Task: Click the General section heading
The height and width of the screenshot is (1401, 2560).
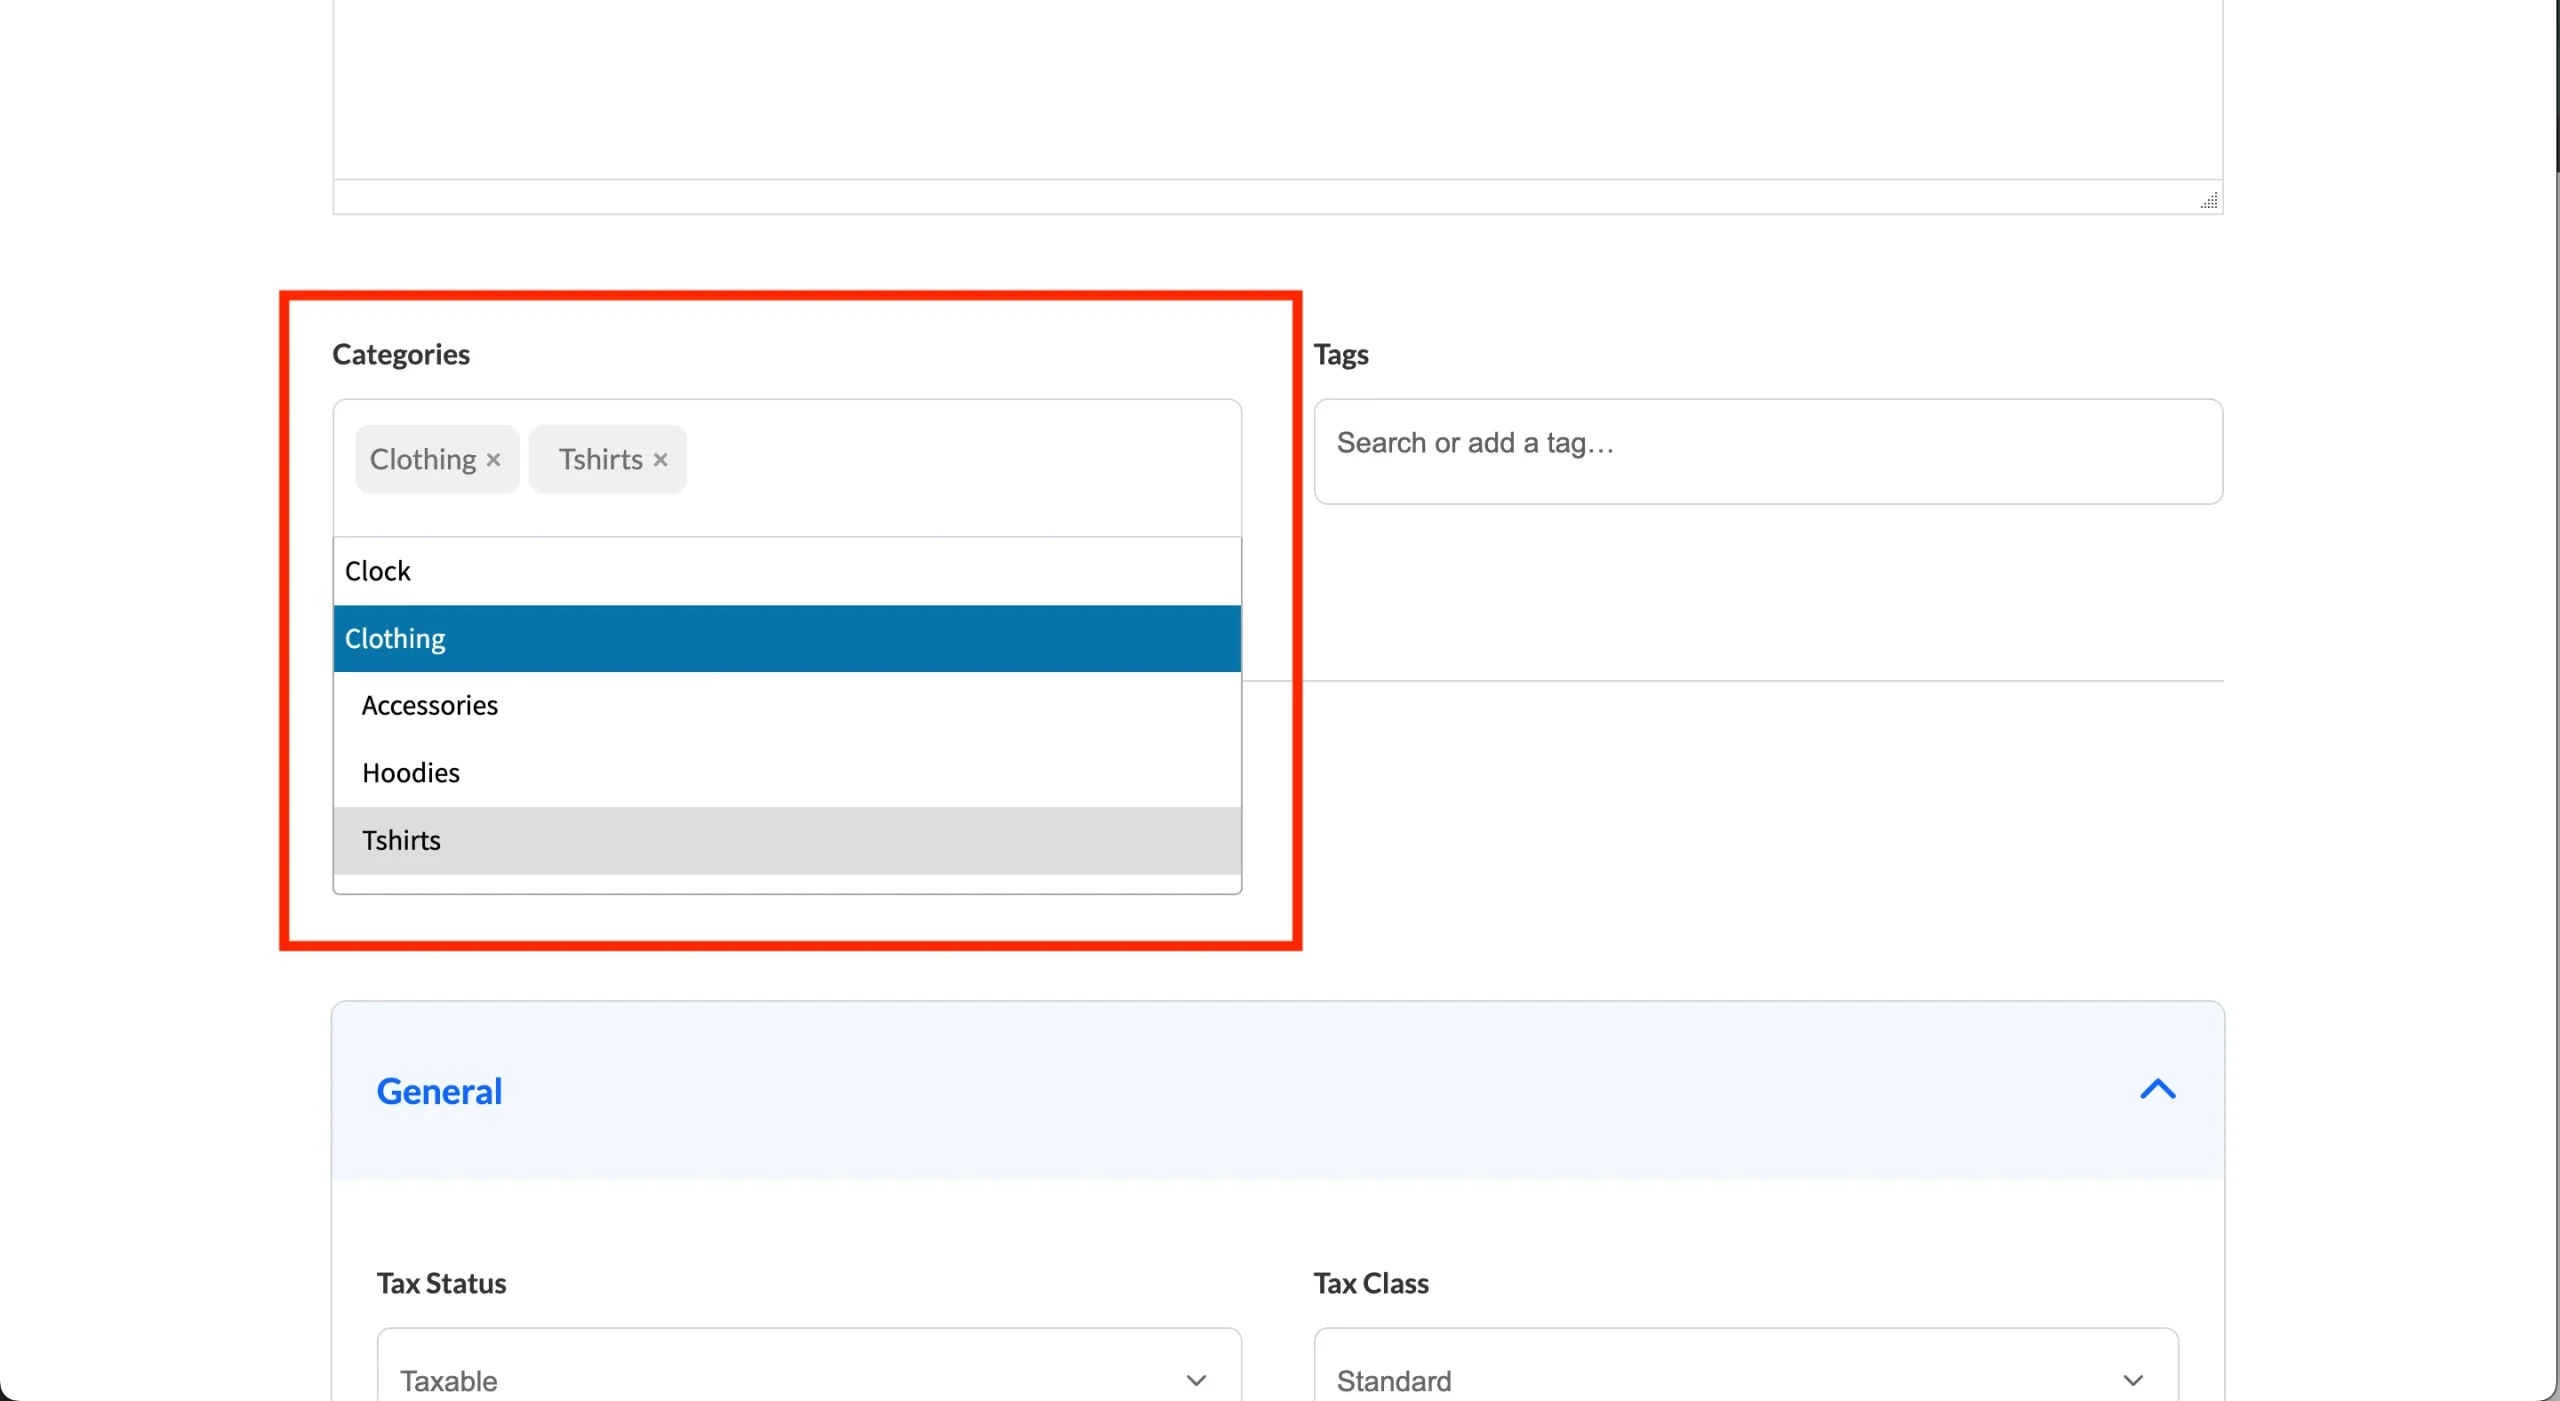Action: tap(439, 1091)
